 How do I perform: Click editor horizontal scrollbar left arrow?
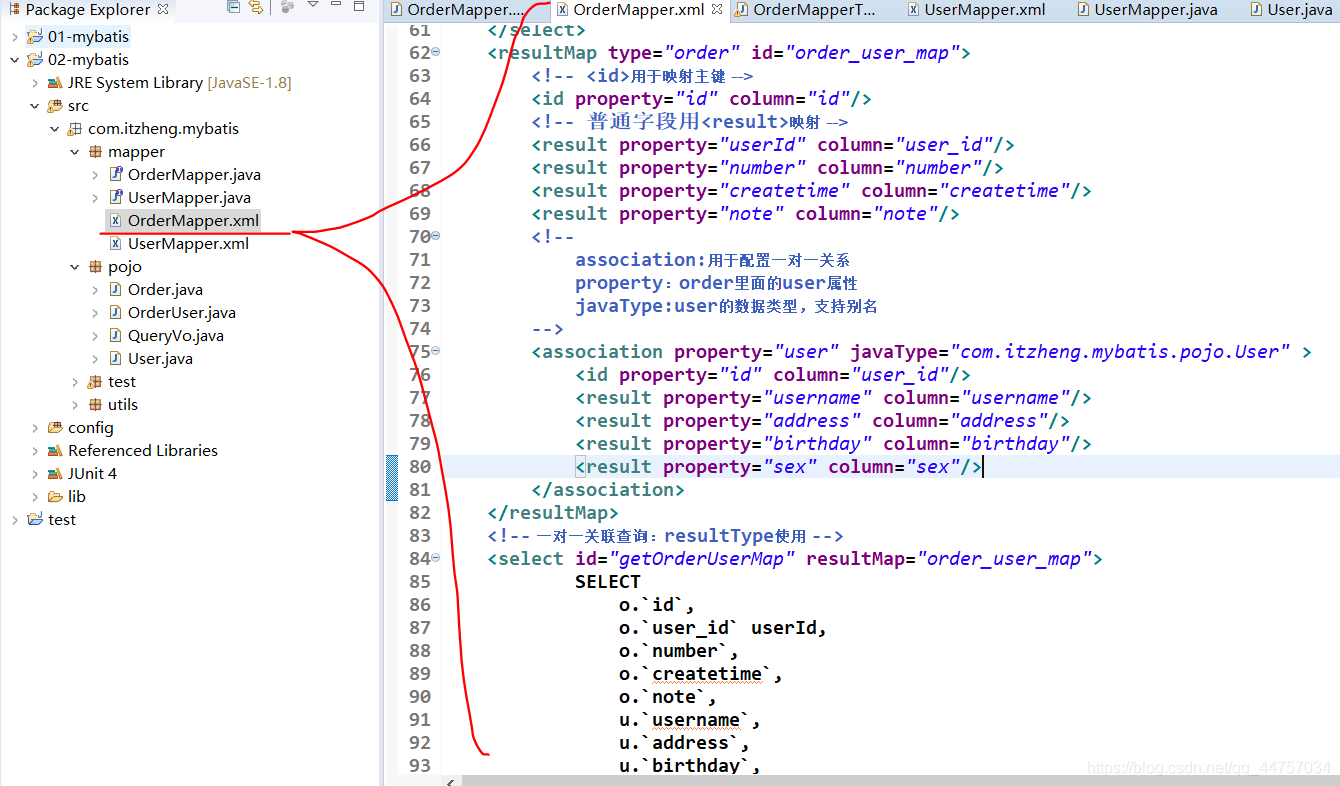(449, 781)
